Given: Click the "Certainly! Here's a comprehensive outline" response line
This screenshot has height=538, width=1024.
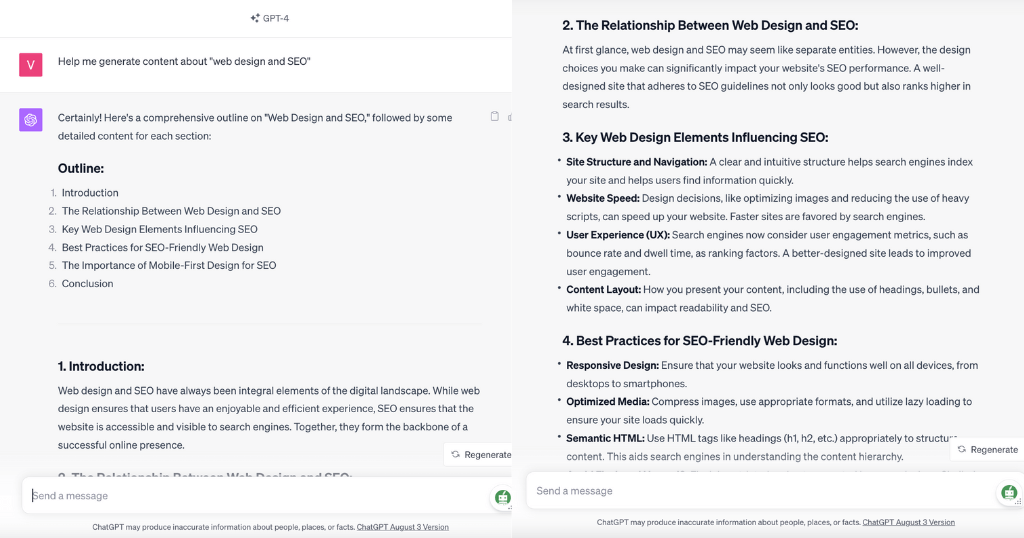Looking at the screenshot, I should (255, 127).
